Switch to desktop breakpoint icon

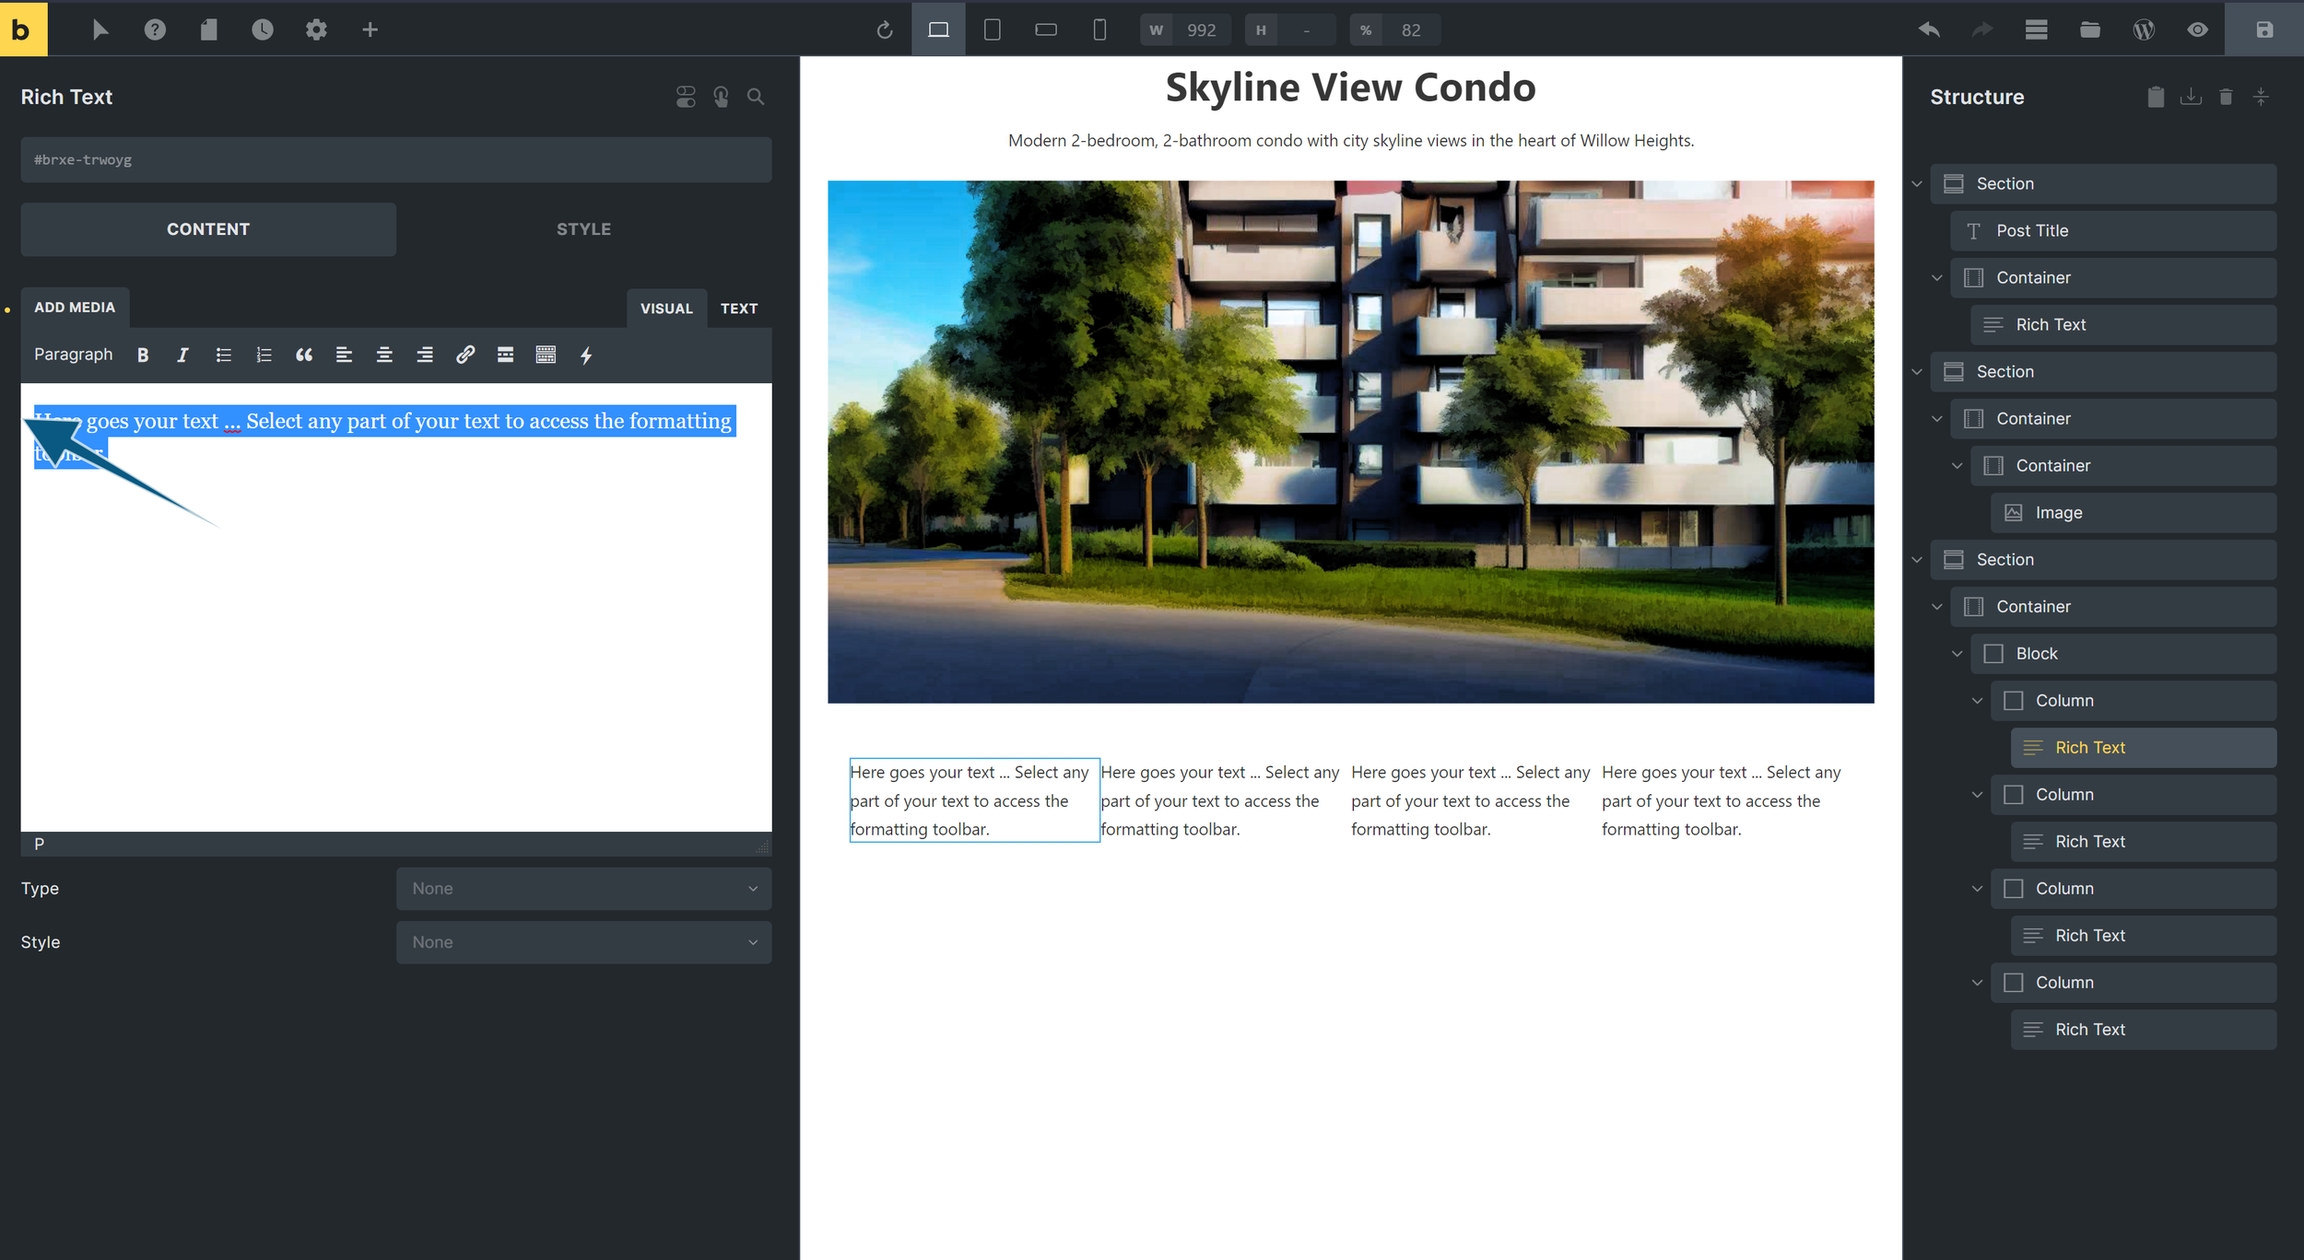click(x=938, y=30)
